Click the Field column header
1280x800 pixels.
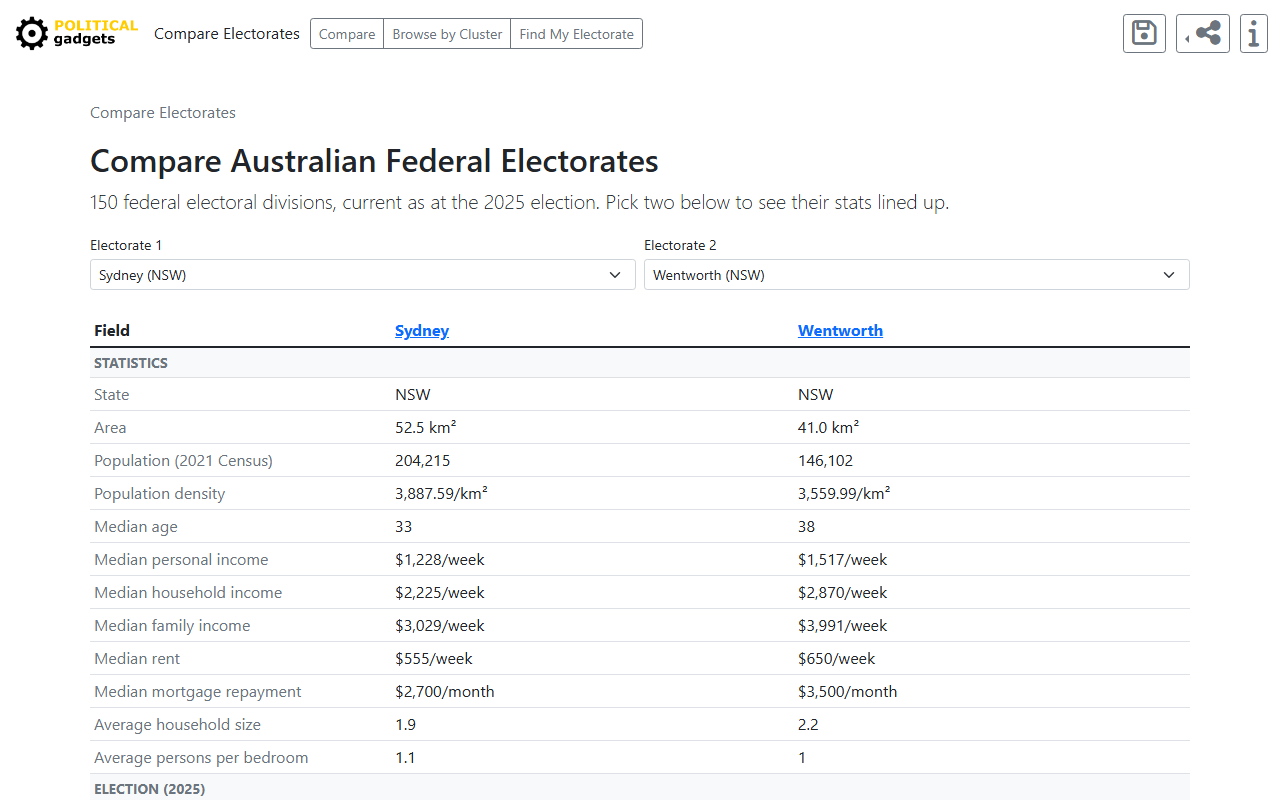tap(112, 331)
